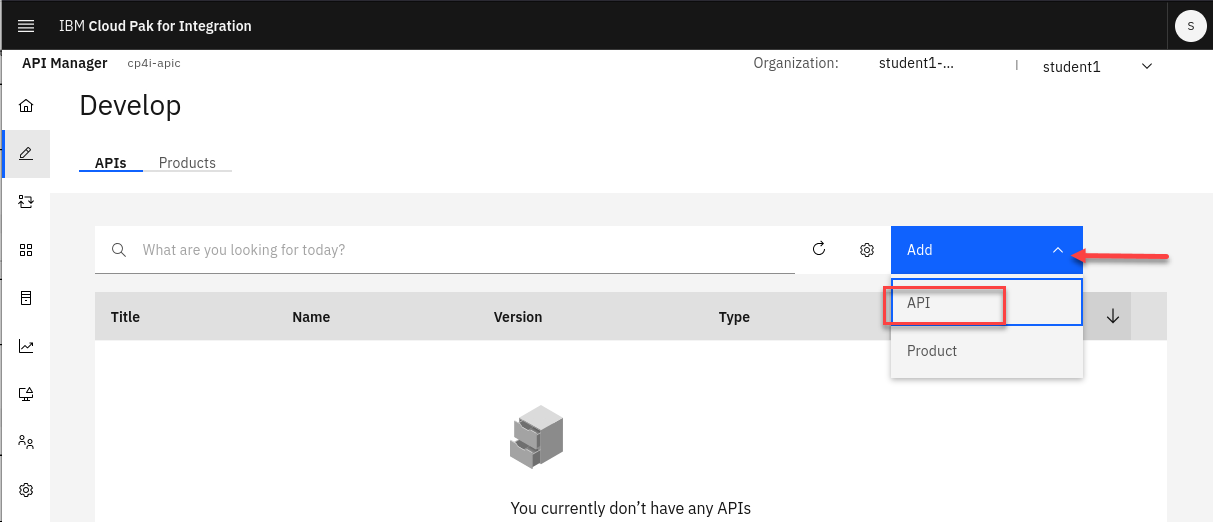Click the user avatar in top bar
Image resolution: width=1213 pixels, height=522 pixels.
1190,26
